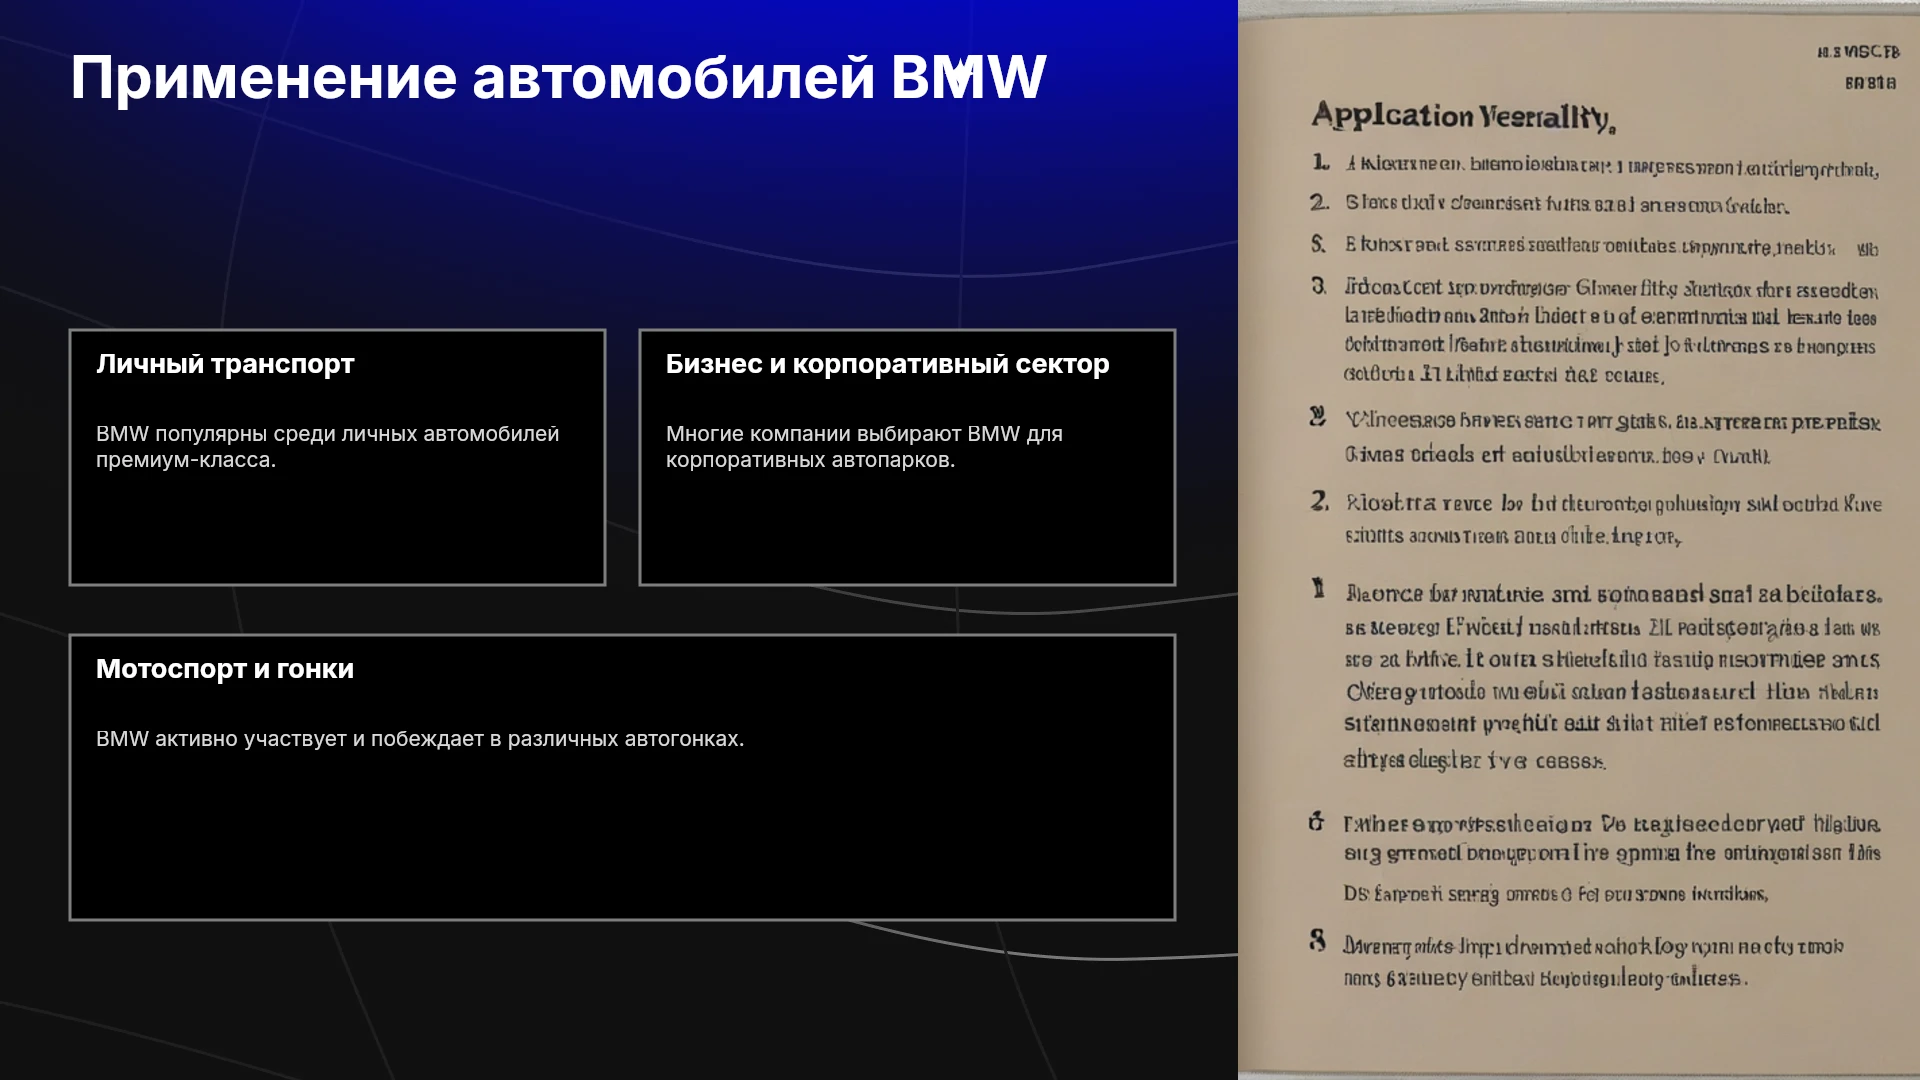Click the last paragraph in the document image

pyautogui.click(x=1576, y=961)
